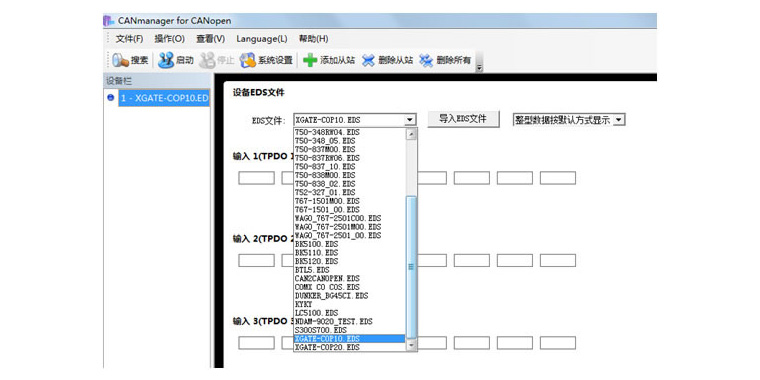760x380 pixels.
Task: Choose 750-837_10.EDS from the list
Action: coord(349,167)
